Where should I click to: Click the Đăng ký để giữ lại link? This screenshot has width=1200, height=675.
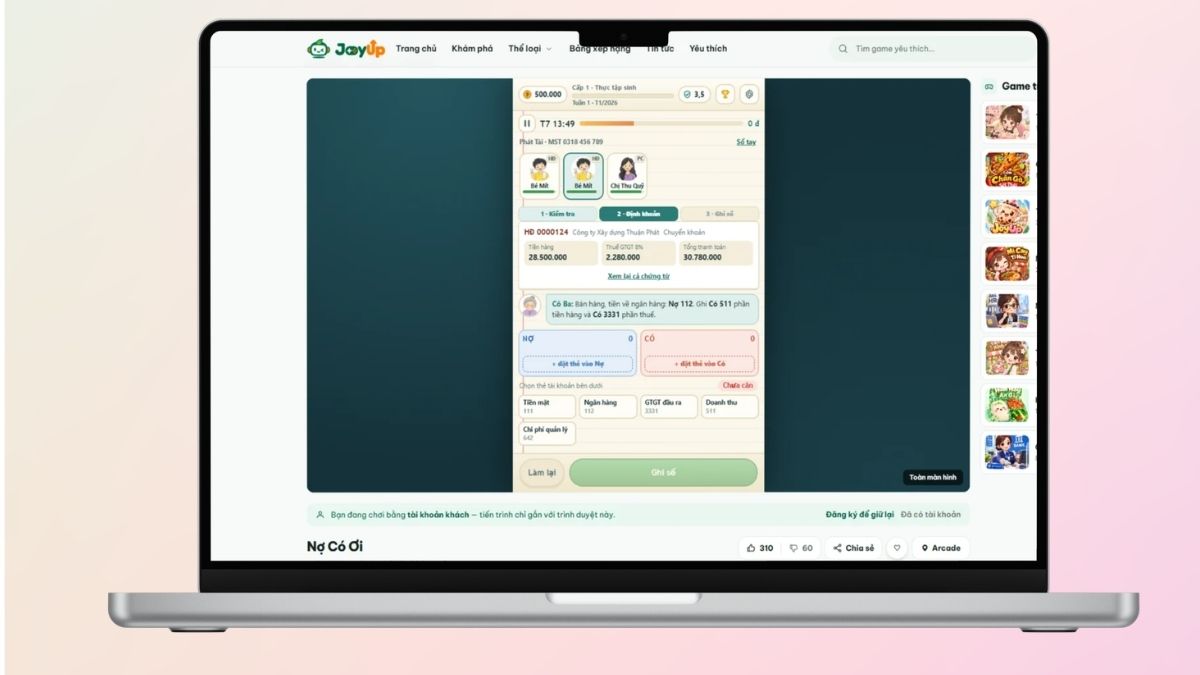click(x=860, y=515)
